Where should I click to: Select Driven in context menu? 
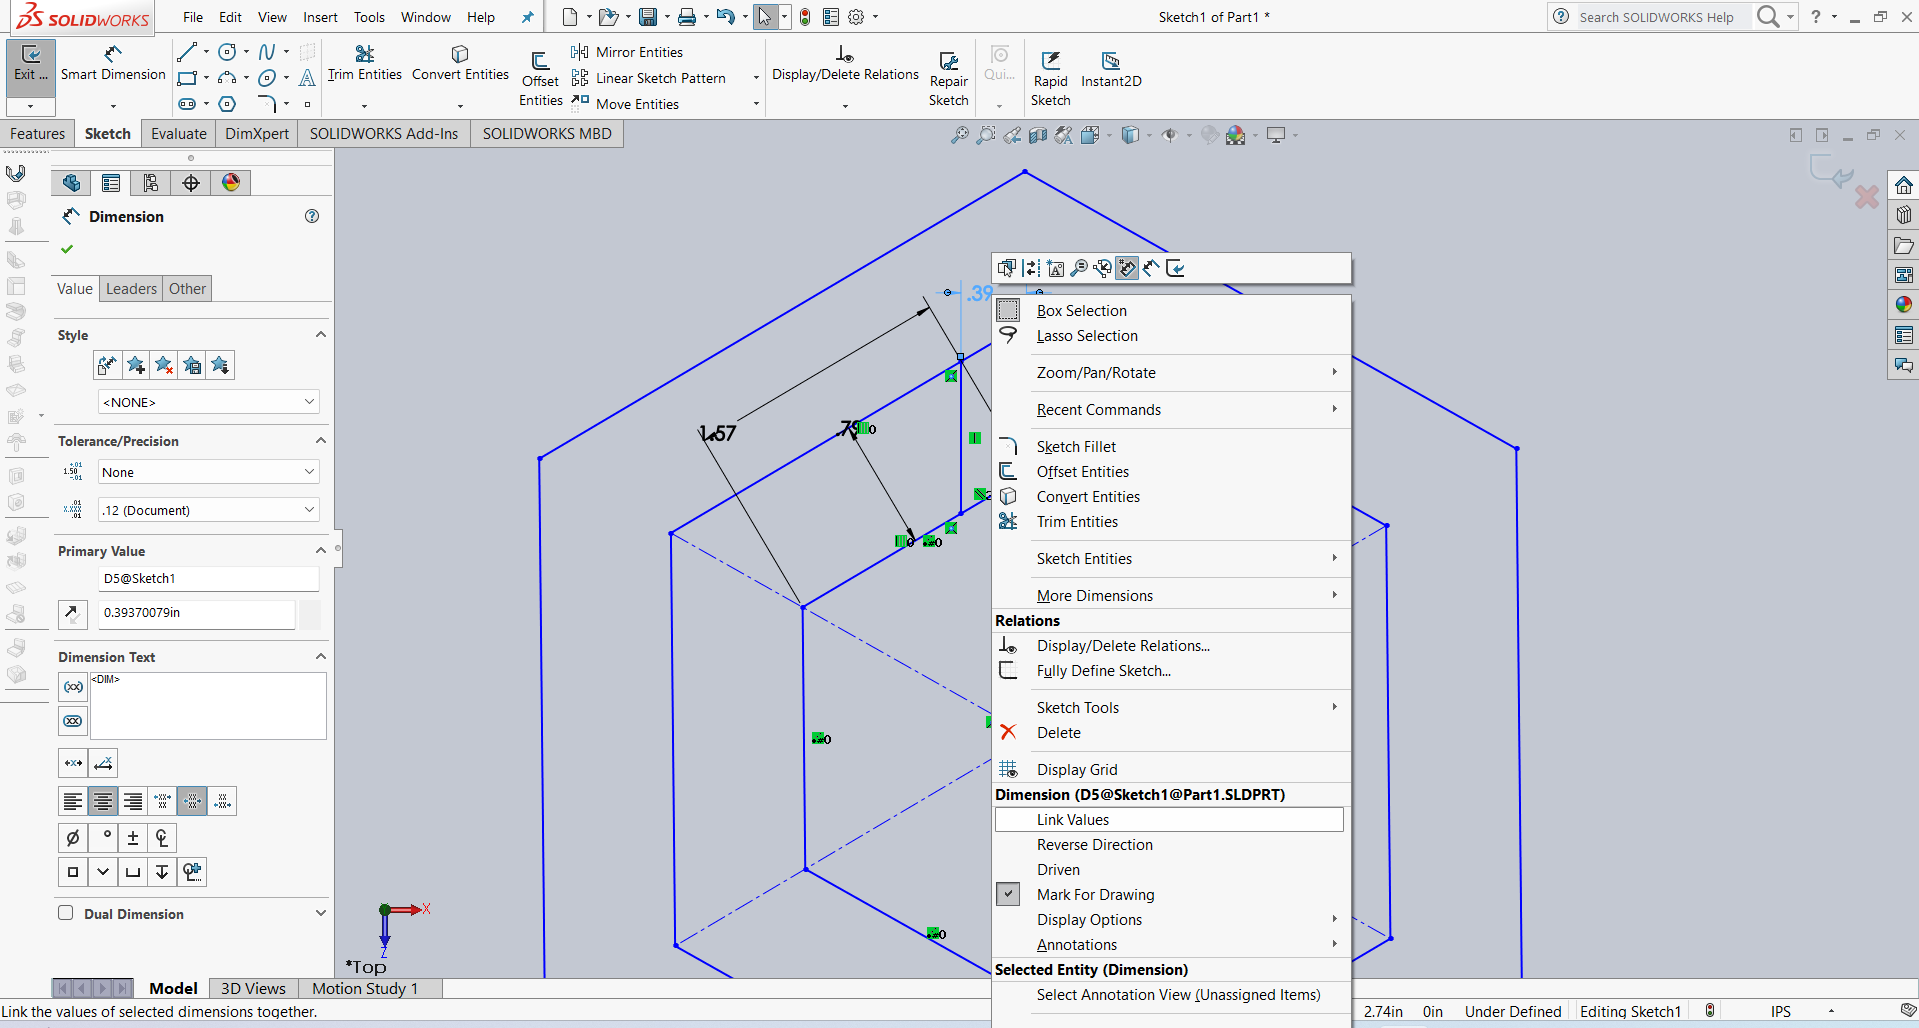pyautogui.click(x=1171, y=870)
